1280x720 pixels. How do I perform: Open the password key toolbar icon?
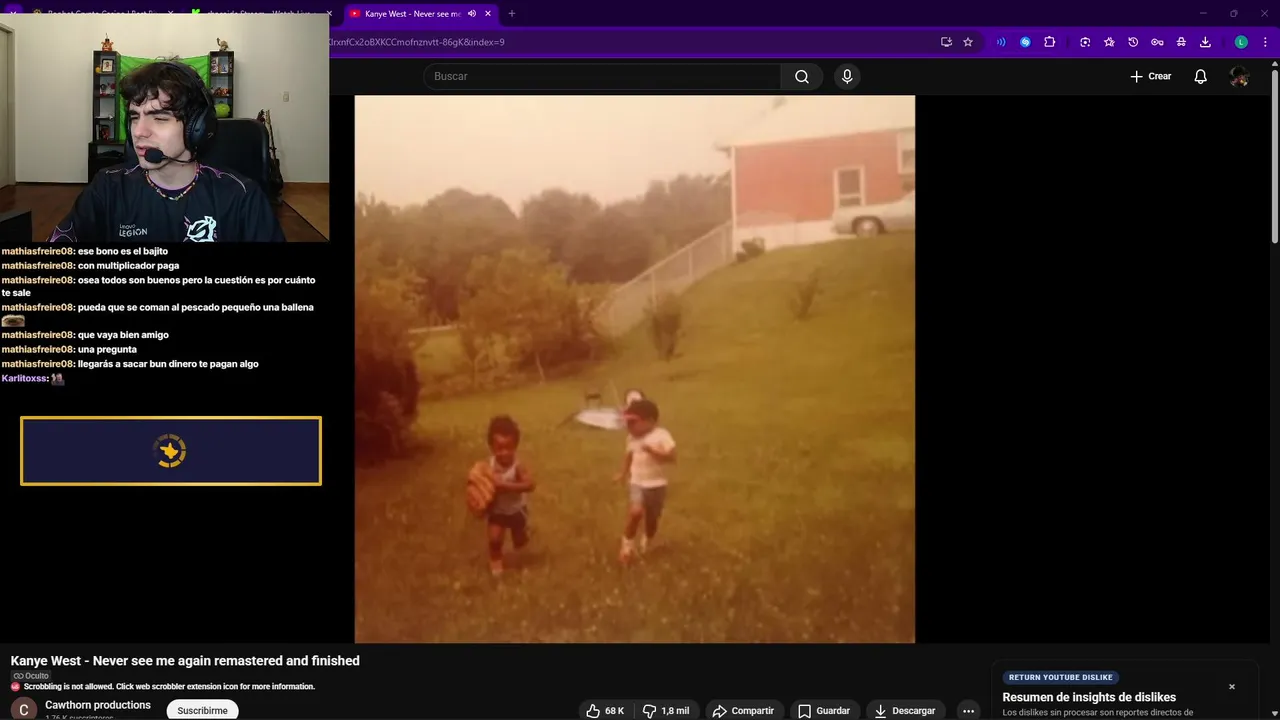click(x=1157, y=42)
